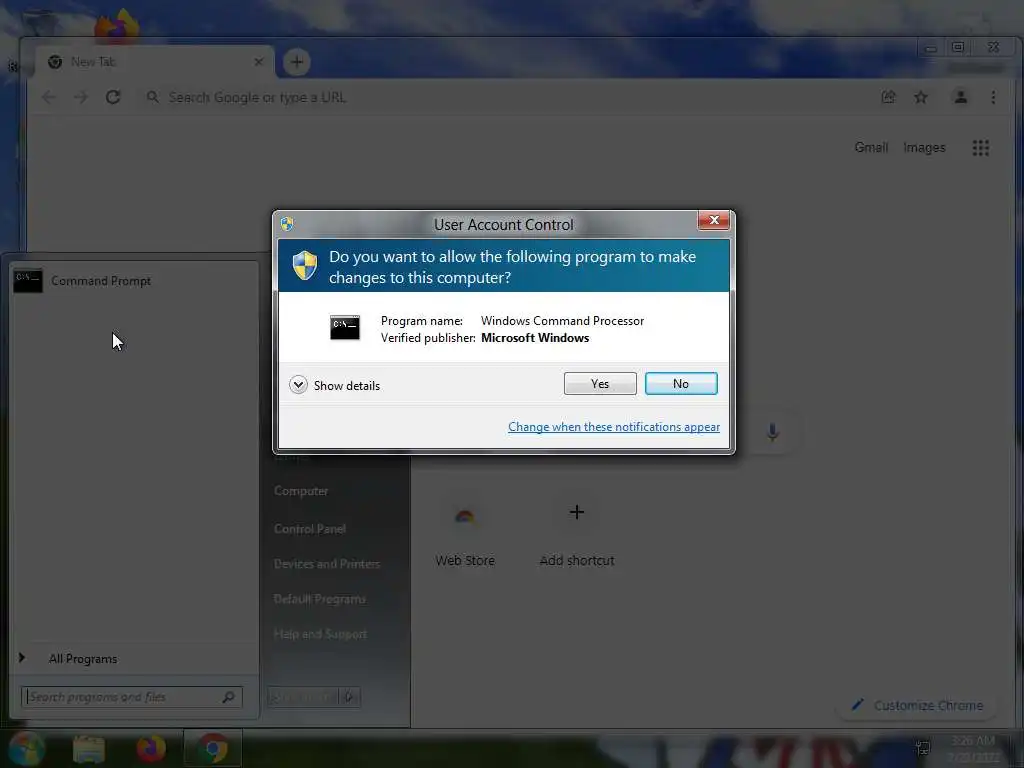Open the Google apps grid
The width and height of the screenshot is (1024, 768).
click(x=980, y=148)
